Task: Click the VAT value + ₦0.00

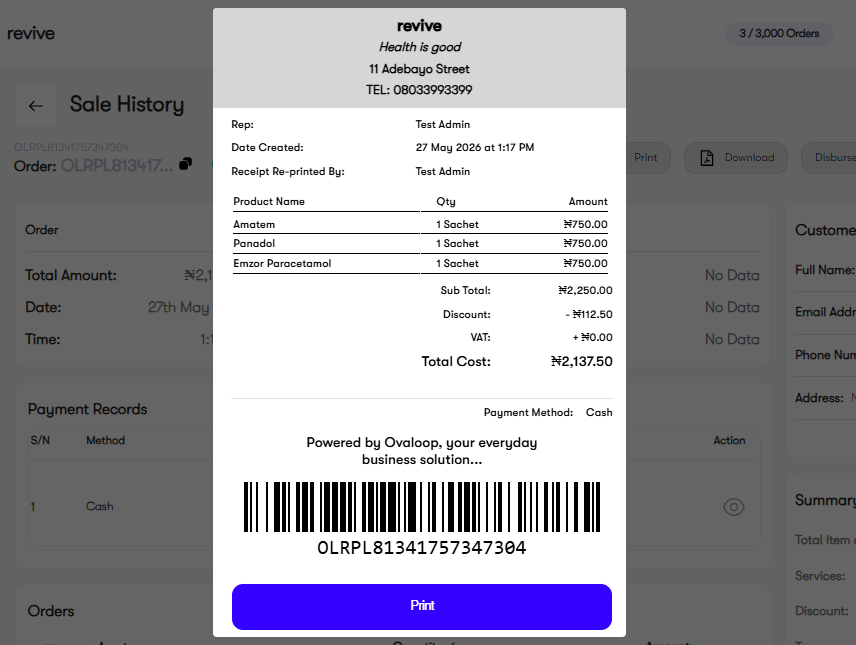Action: [x=592, y=338]
